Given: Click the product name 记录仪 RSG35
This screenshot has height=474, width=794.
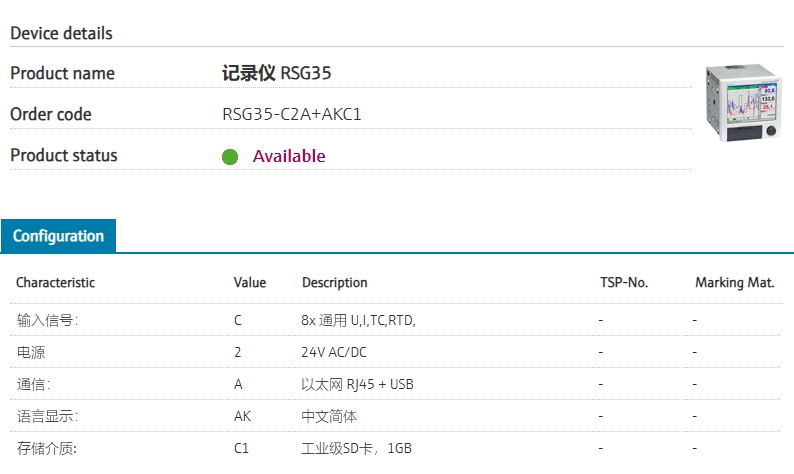Looking at the screenshot, I should [x=276, y=73].
